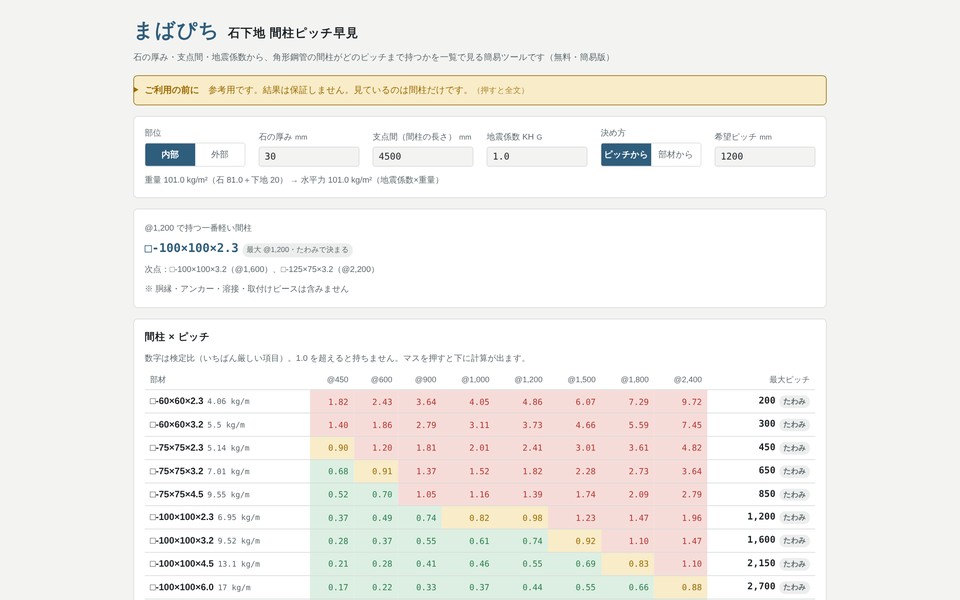
Task: Click max pitch 2,700 in □-100×100×6.0 row
Action: coord(761,587)
